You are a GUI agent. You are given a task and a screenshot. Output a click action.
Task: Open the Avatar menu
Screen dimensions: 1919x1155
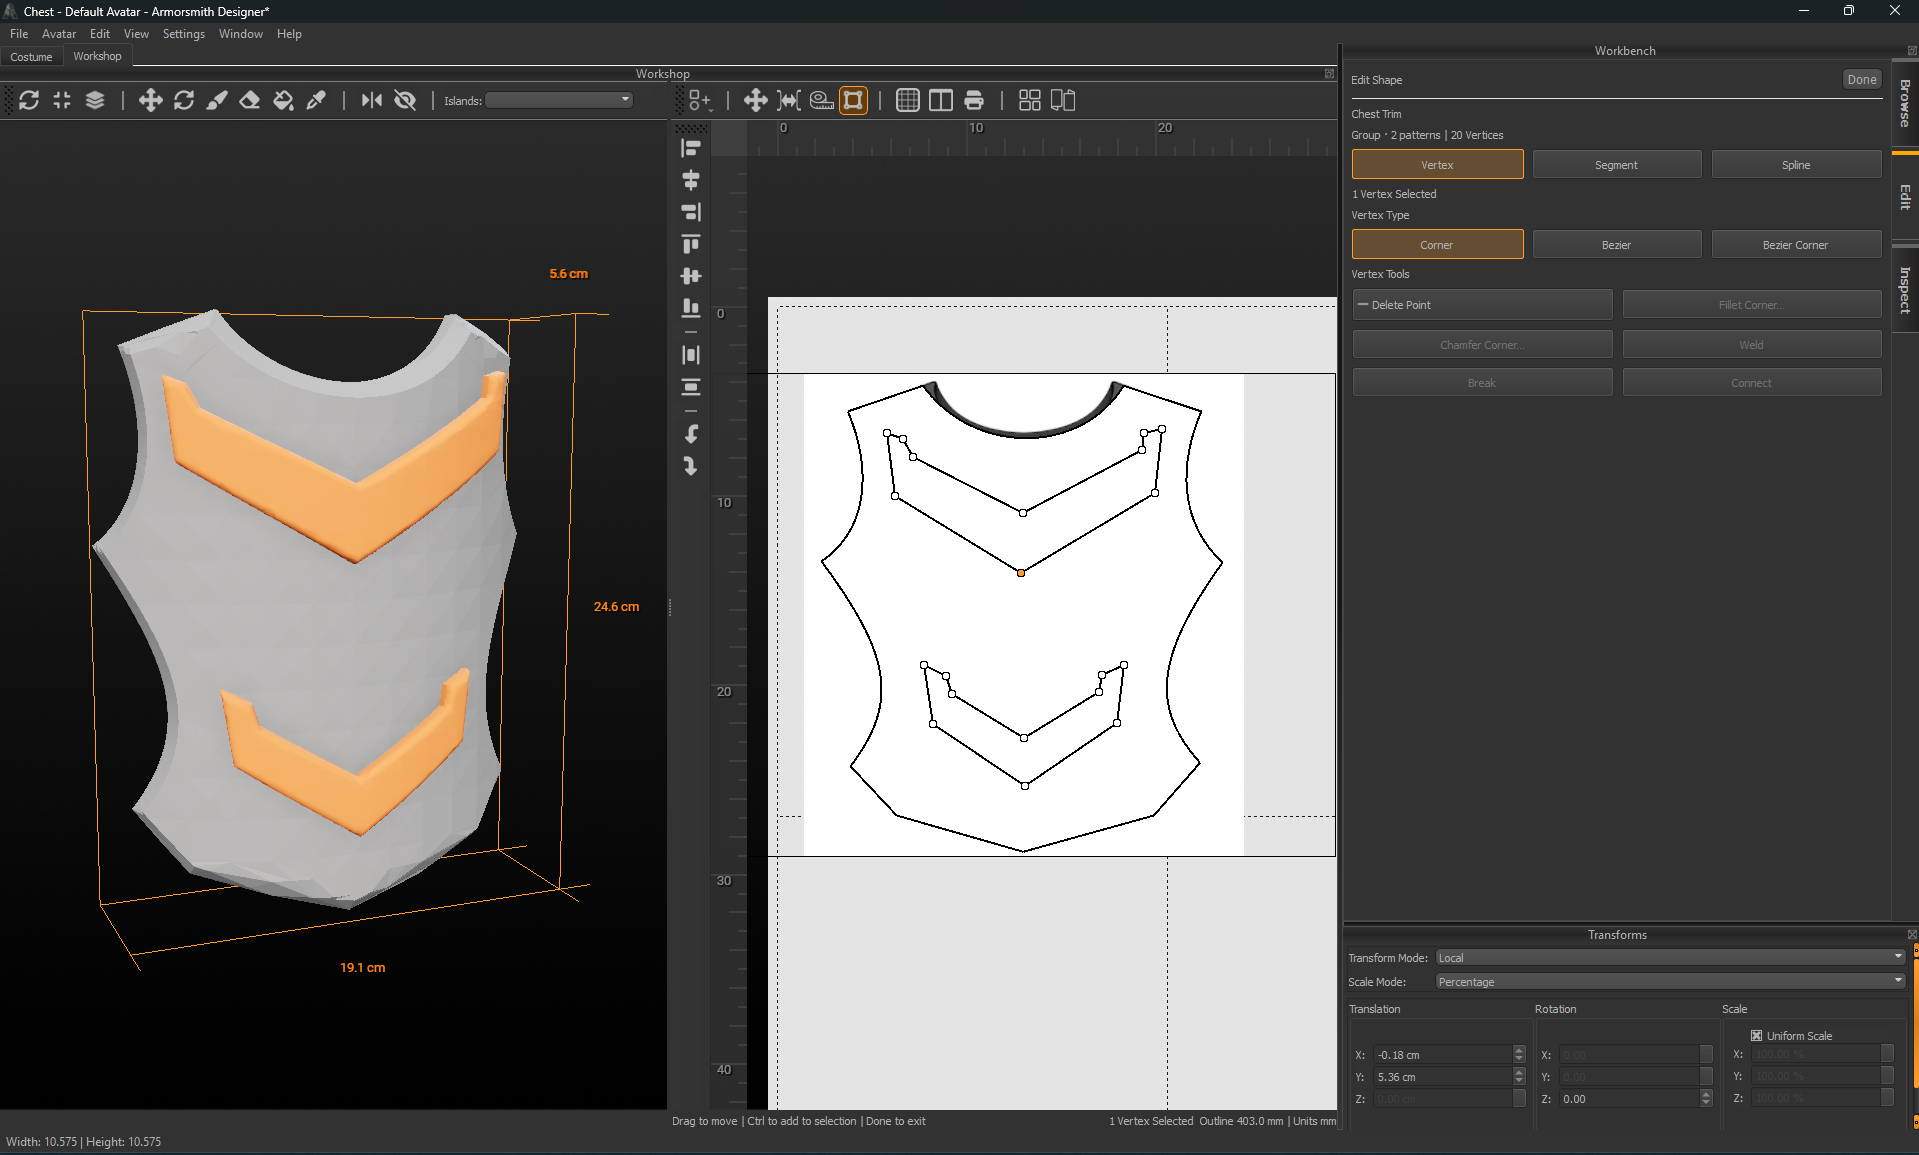click(59, 34)
